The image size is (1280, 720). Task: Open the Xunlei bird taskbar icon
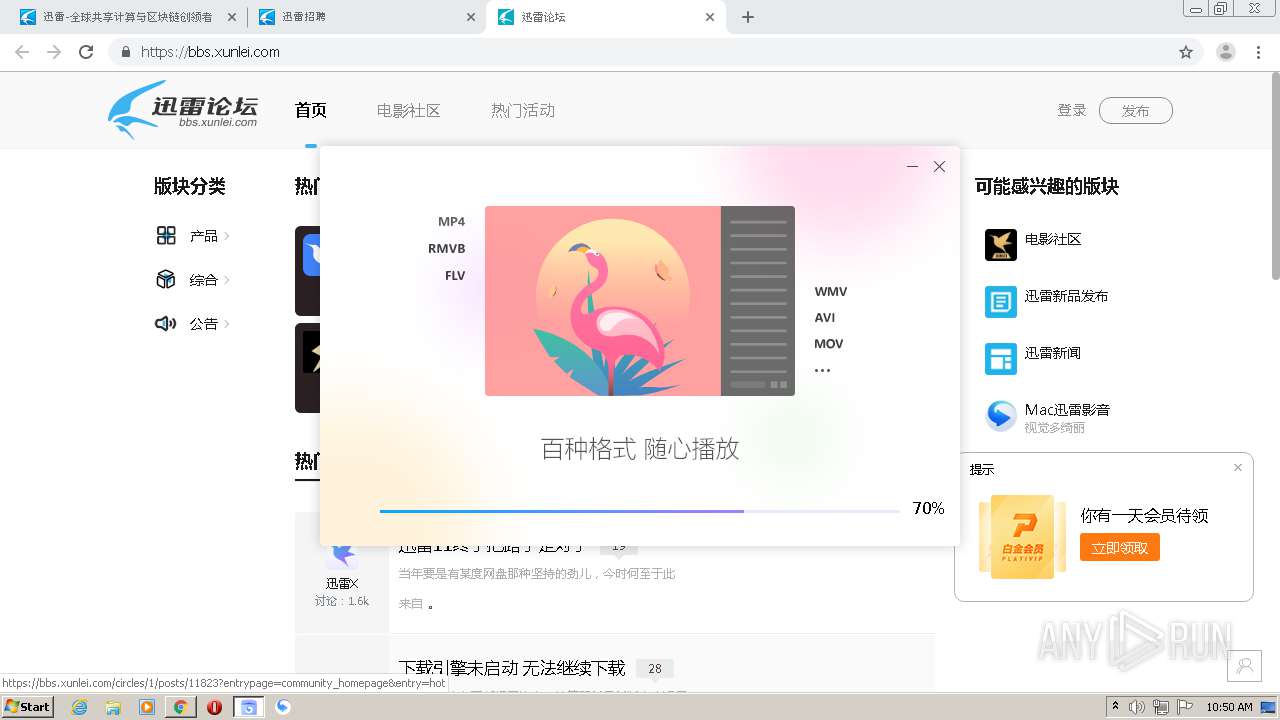283,707
